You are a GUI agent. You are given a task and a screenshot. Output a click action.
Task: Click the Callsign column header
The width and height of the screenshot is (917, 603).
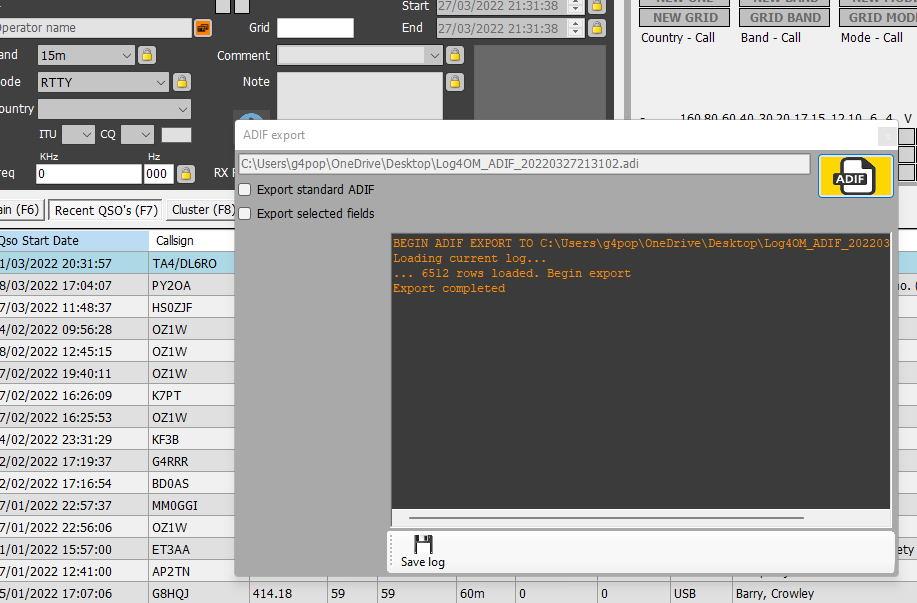(192, 241)
